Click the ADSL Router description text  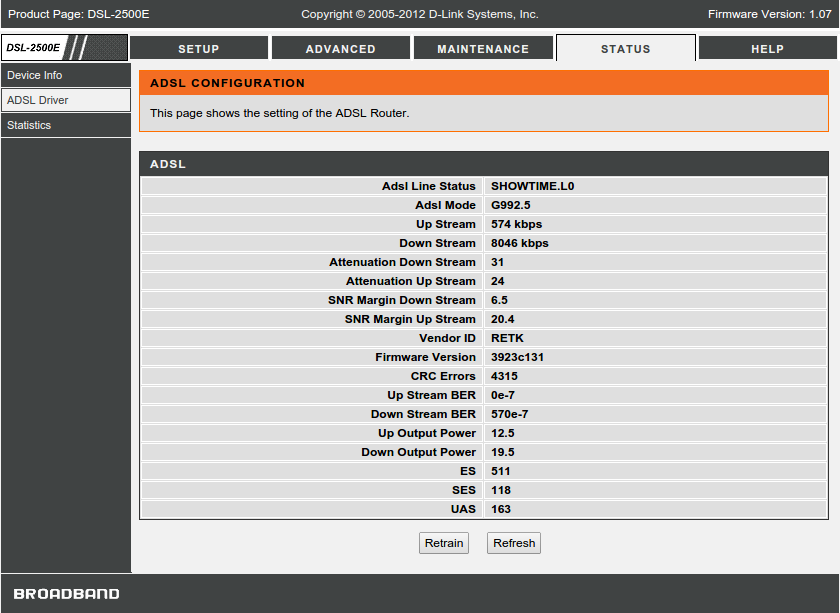pyautogui.click(x=280, y=113)
